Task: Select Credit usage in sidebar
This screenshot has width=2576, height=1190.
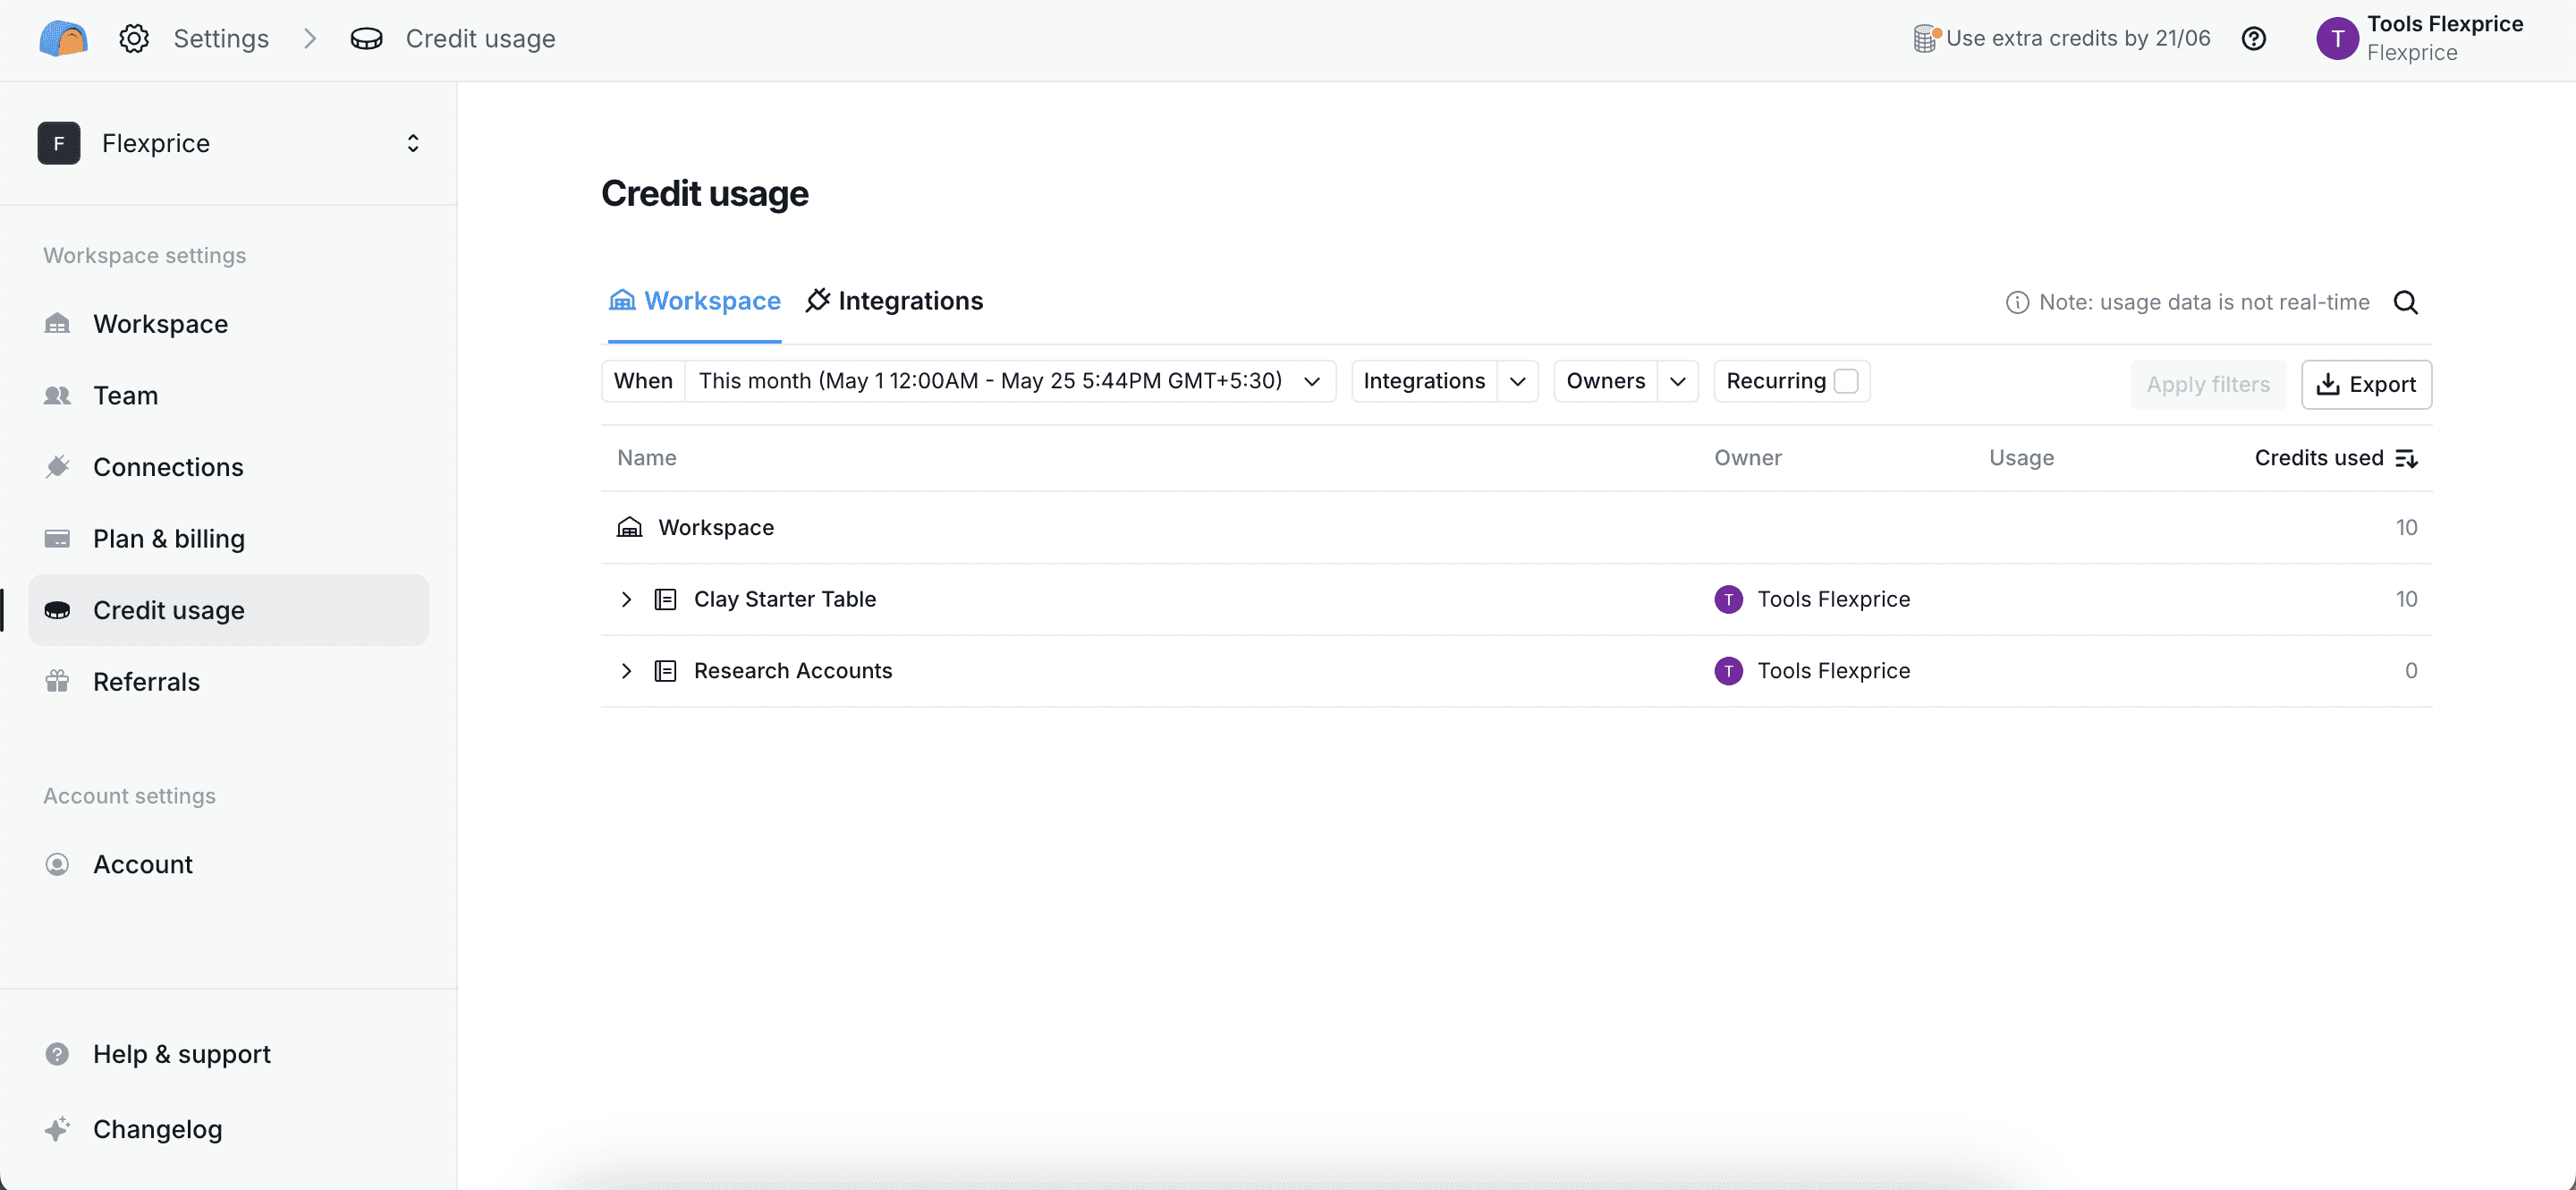Action: (x=229, y=610)
